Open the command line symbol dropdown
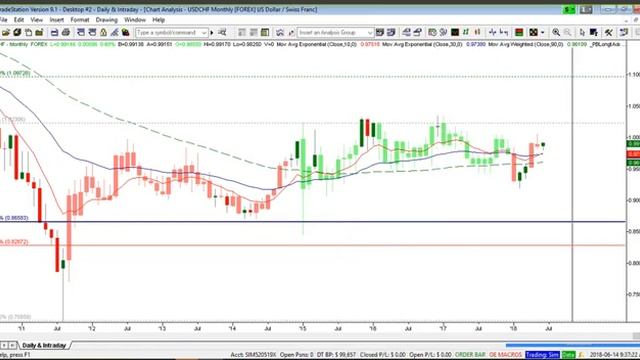 click(204, 32)
